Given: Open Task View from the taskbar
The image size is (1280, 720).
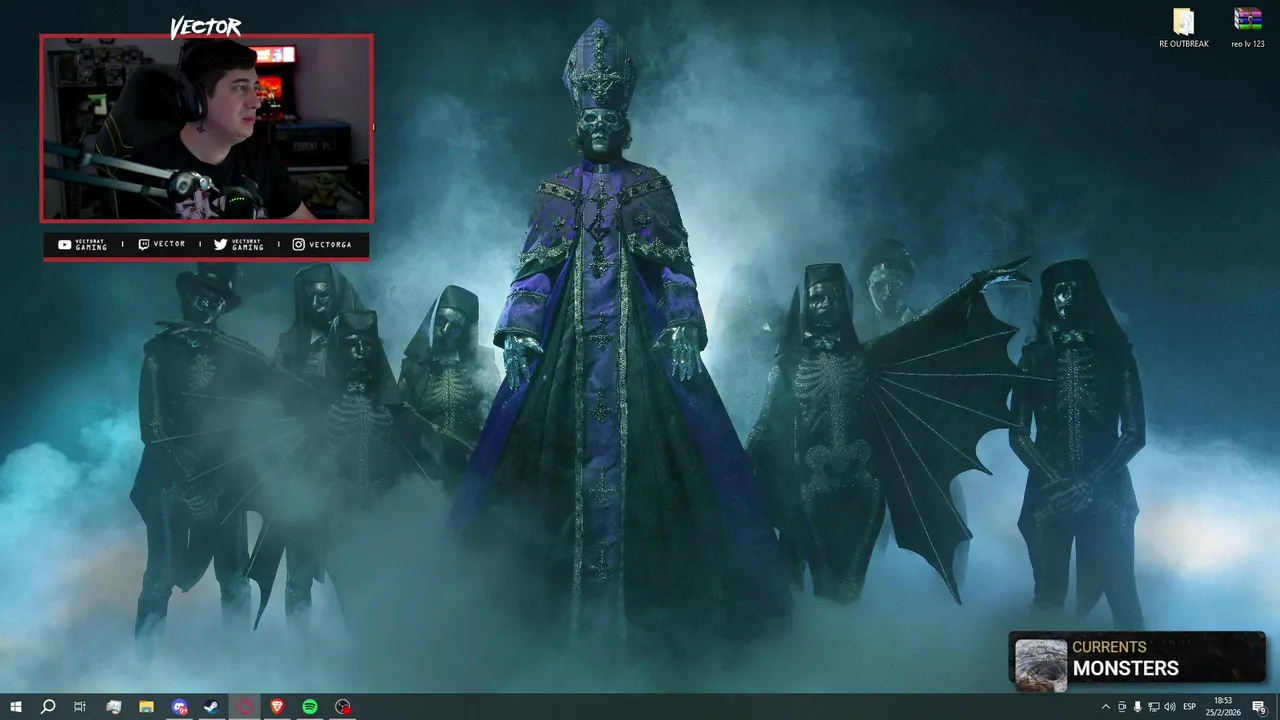Looking at the screenshot, I should coord(80,707).
